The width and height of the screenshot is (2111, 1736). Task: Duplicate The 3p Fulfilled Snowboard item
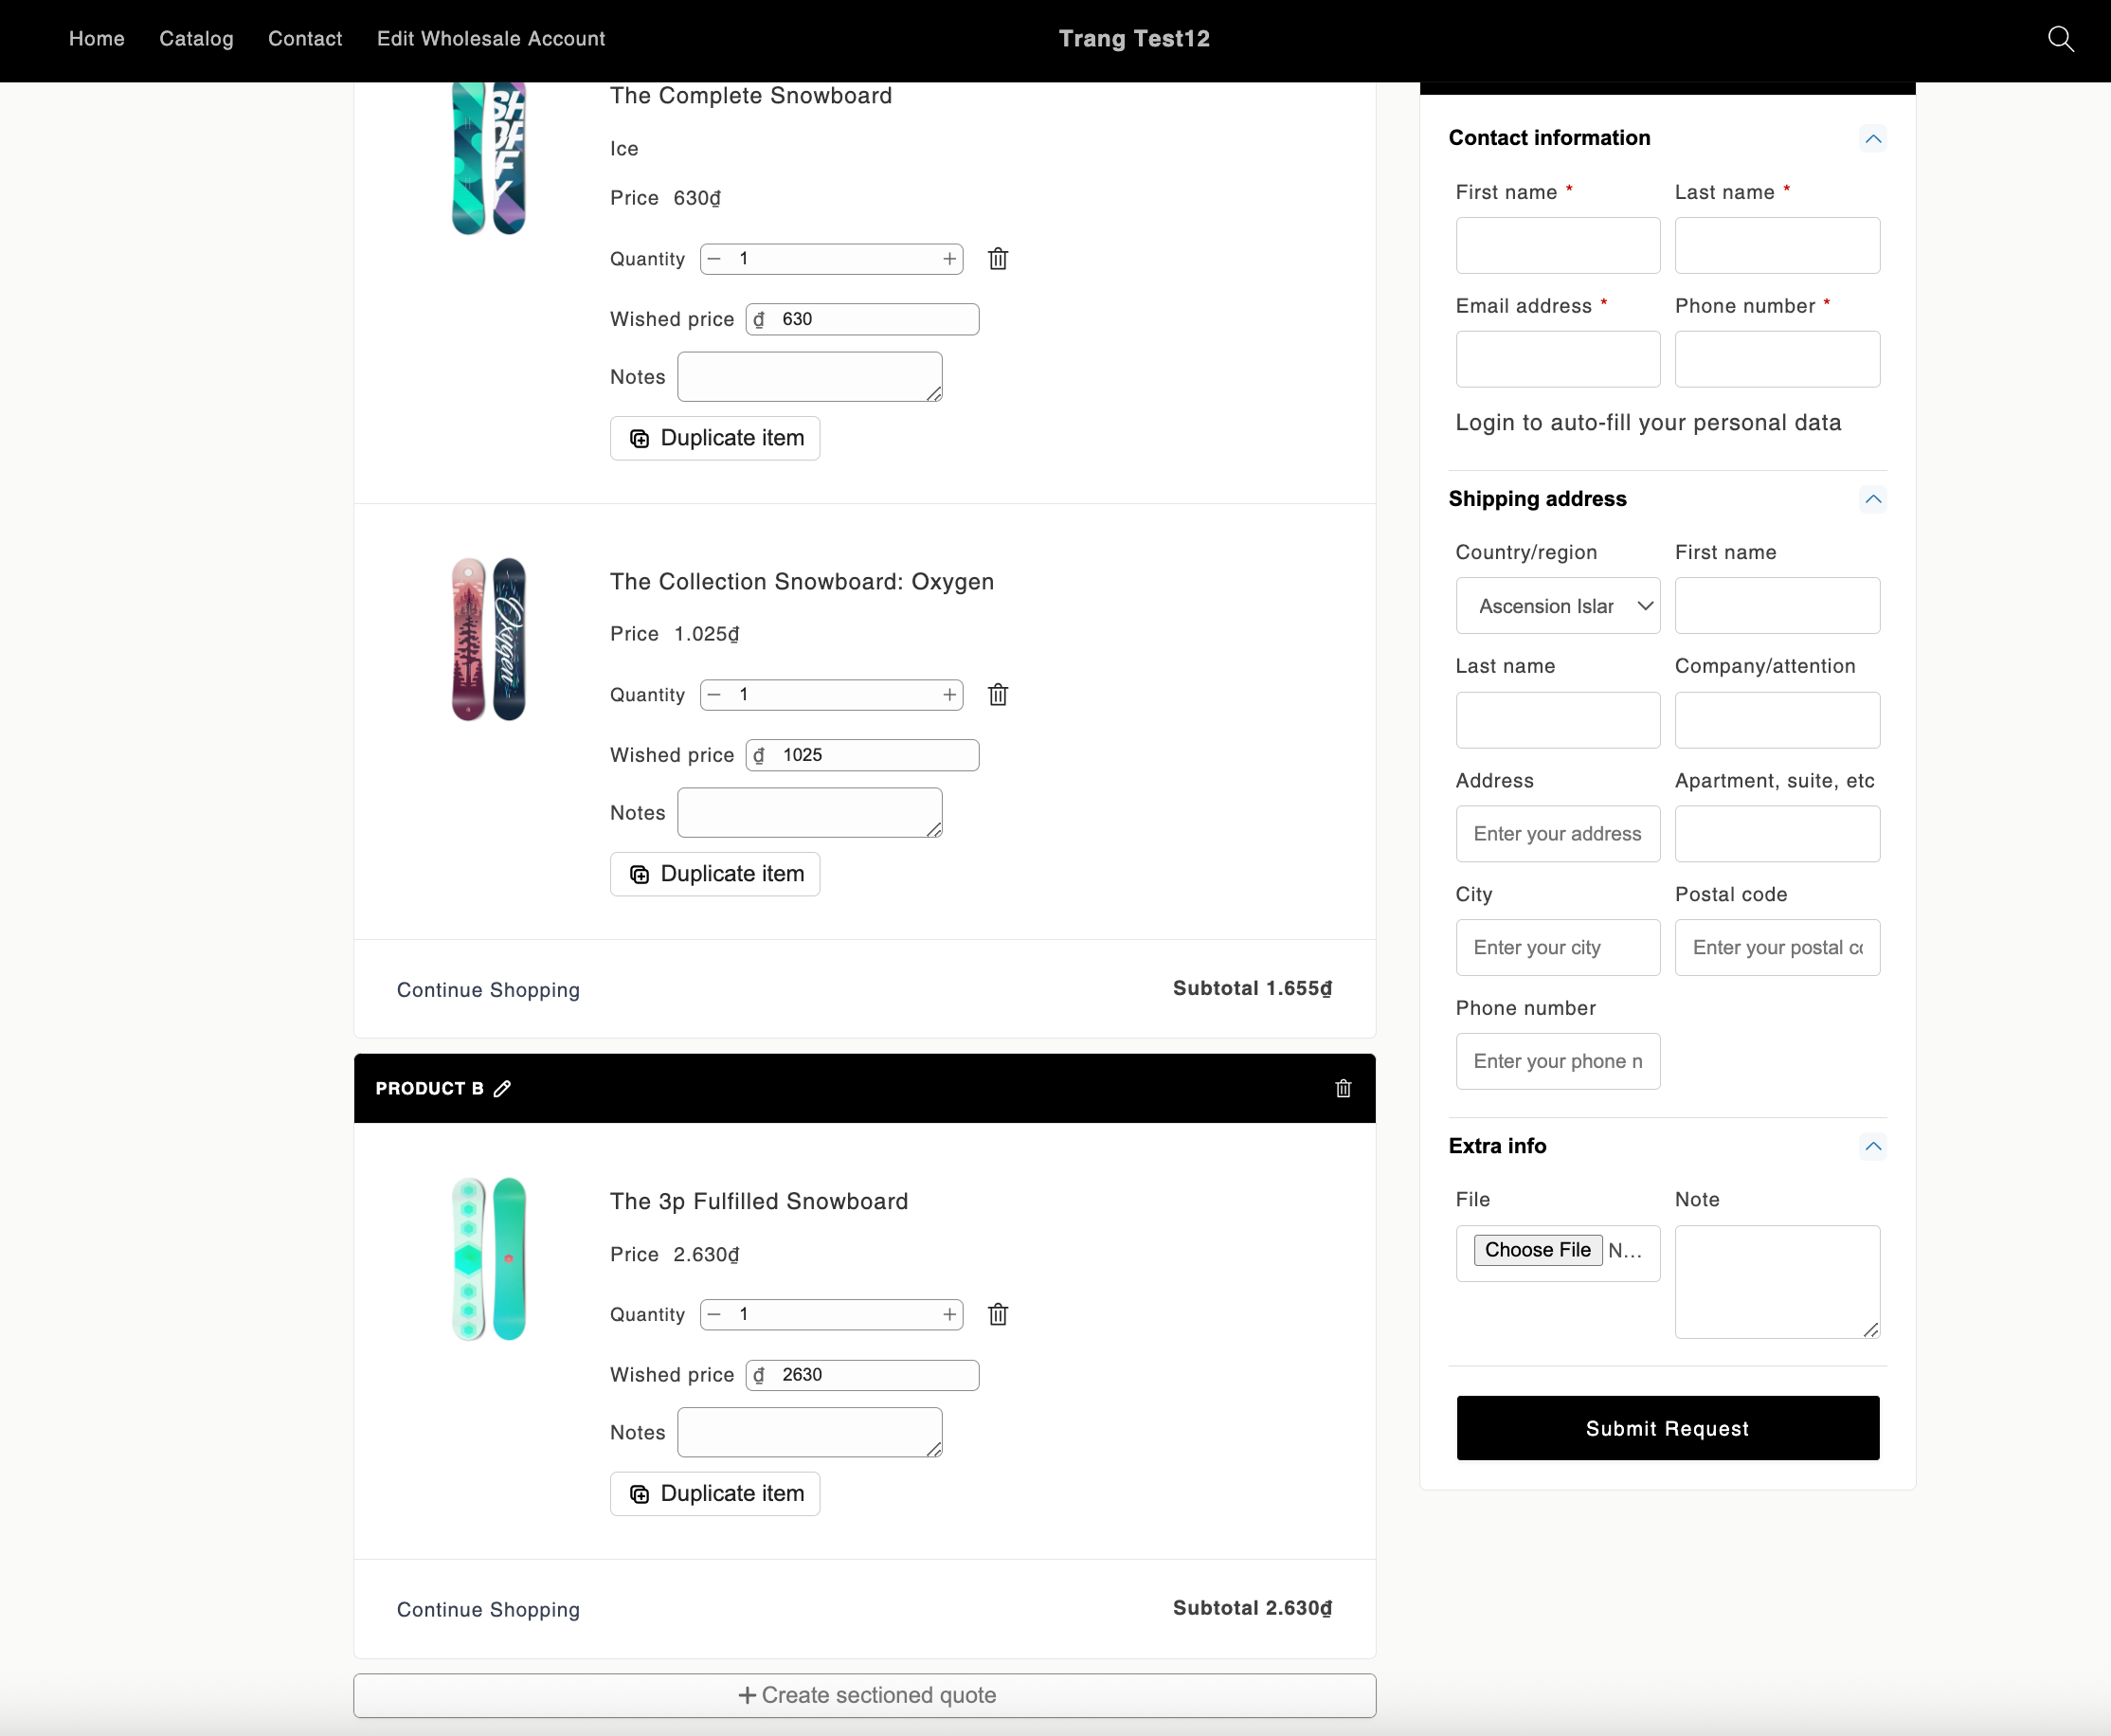[x=715, y=1494]
